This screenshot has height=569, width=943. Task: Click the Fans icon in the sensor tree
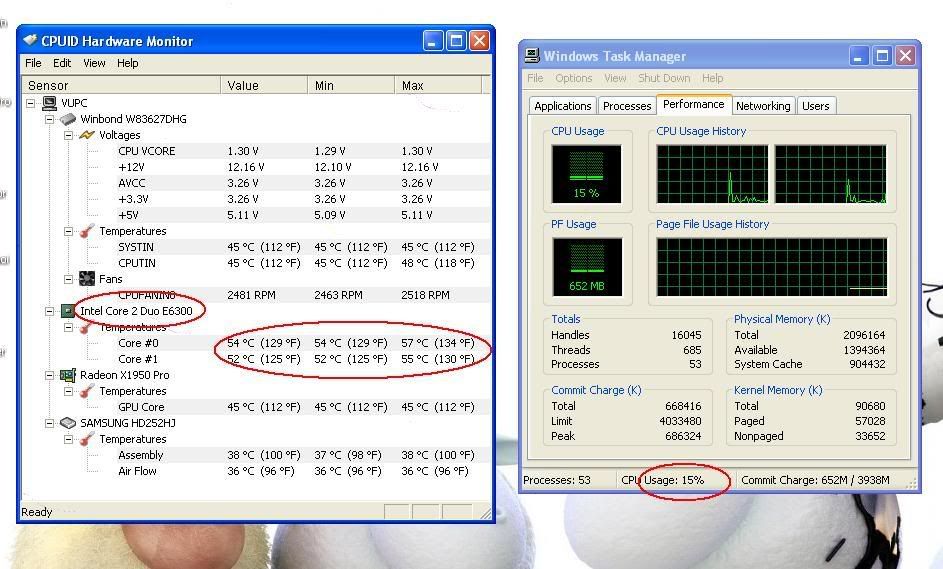click(87, 279)
